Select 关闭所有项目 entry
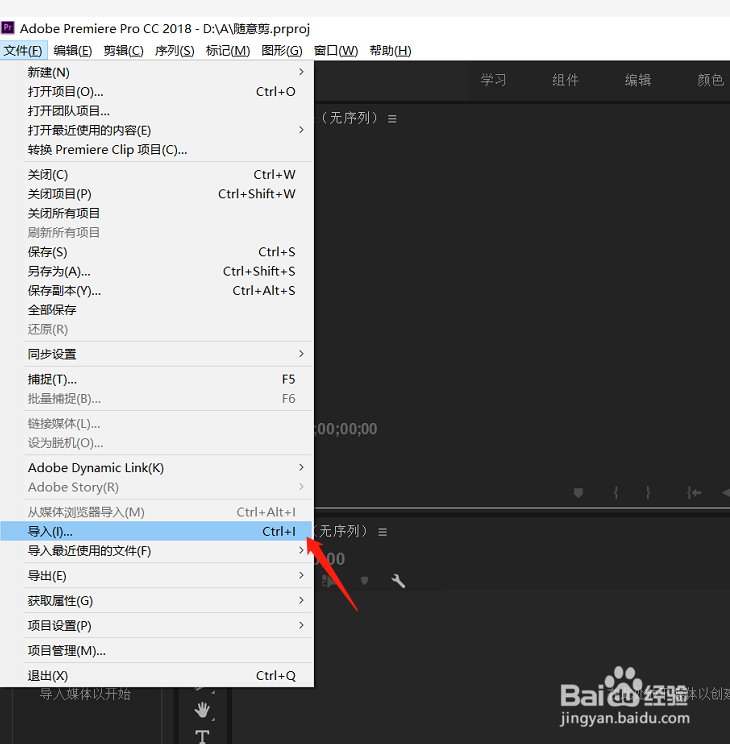Image resolution: width=730 pixels, height=744 pixels. pos(157,213)
